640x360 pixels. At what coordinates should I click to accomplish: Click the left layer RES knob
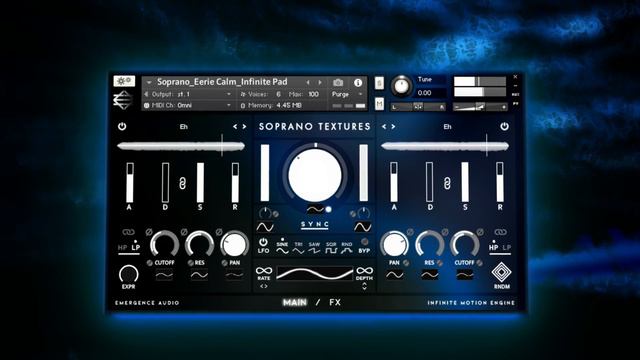[199, 244]
